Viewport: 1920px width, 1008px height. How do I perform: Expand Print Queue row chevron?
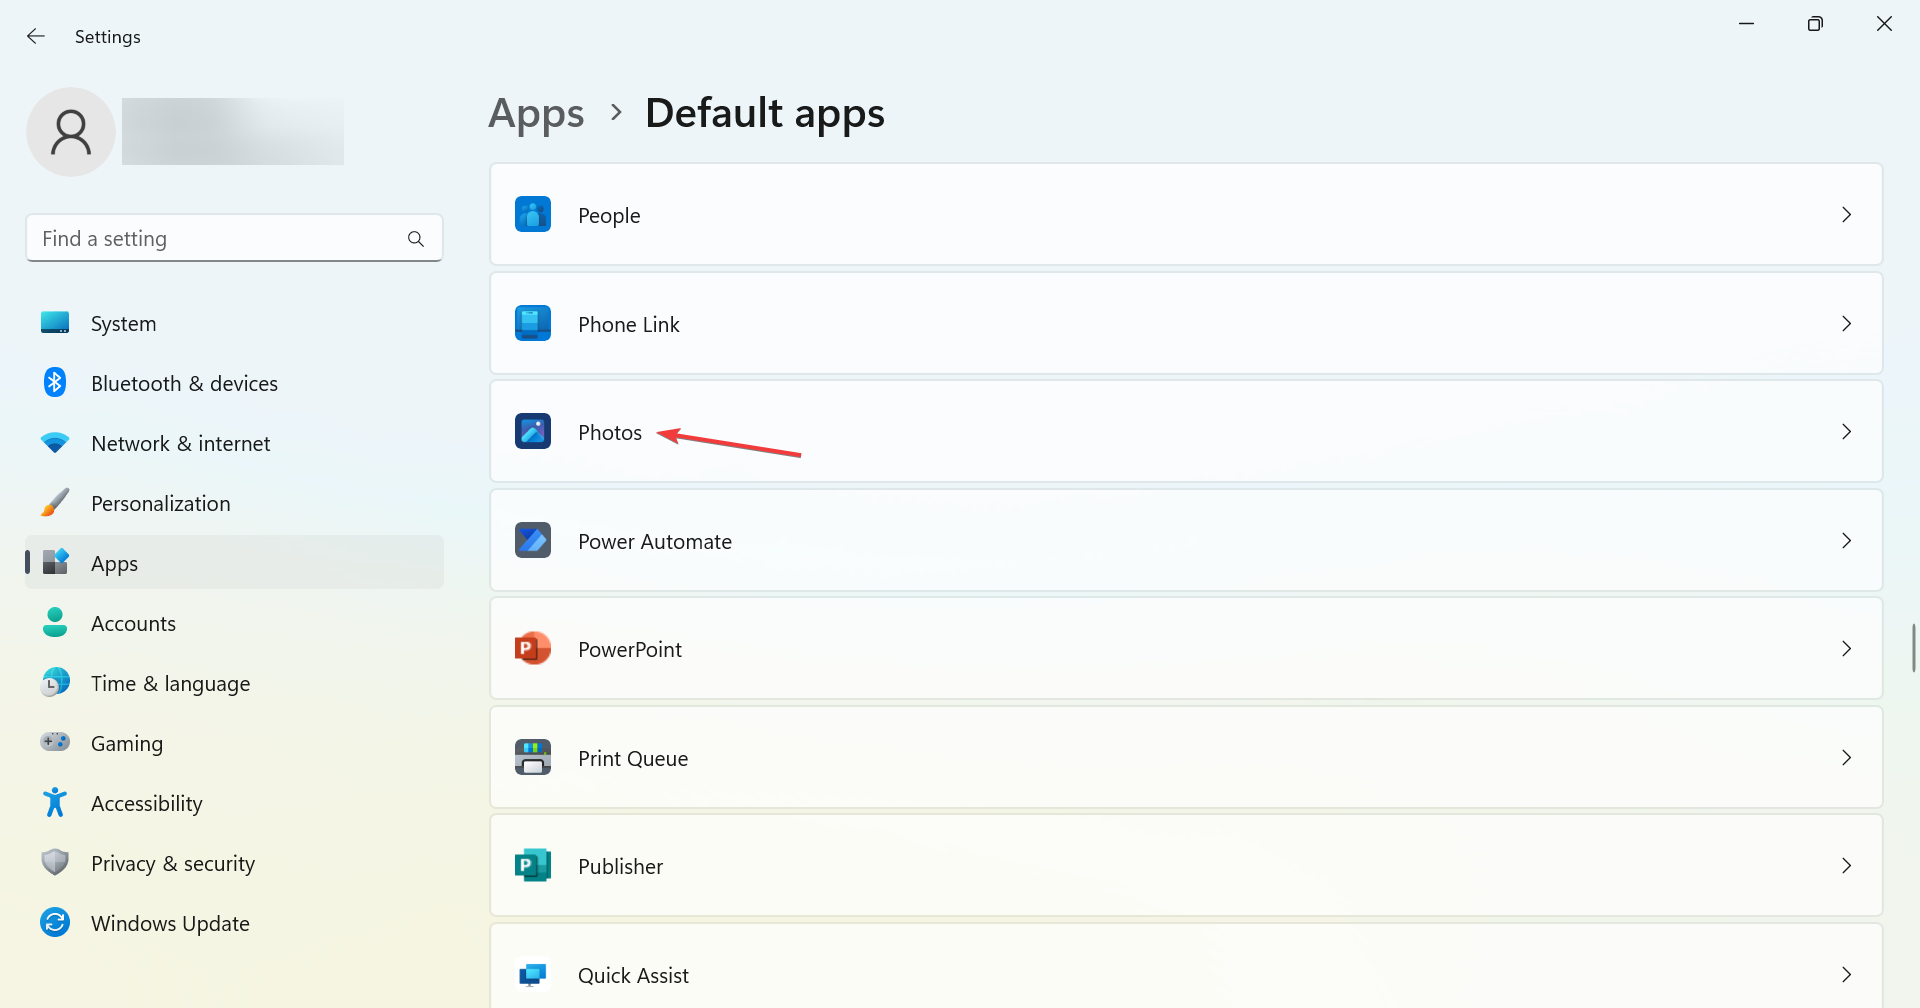[1846, 757]
